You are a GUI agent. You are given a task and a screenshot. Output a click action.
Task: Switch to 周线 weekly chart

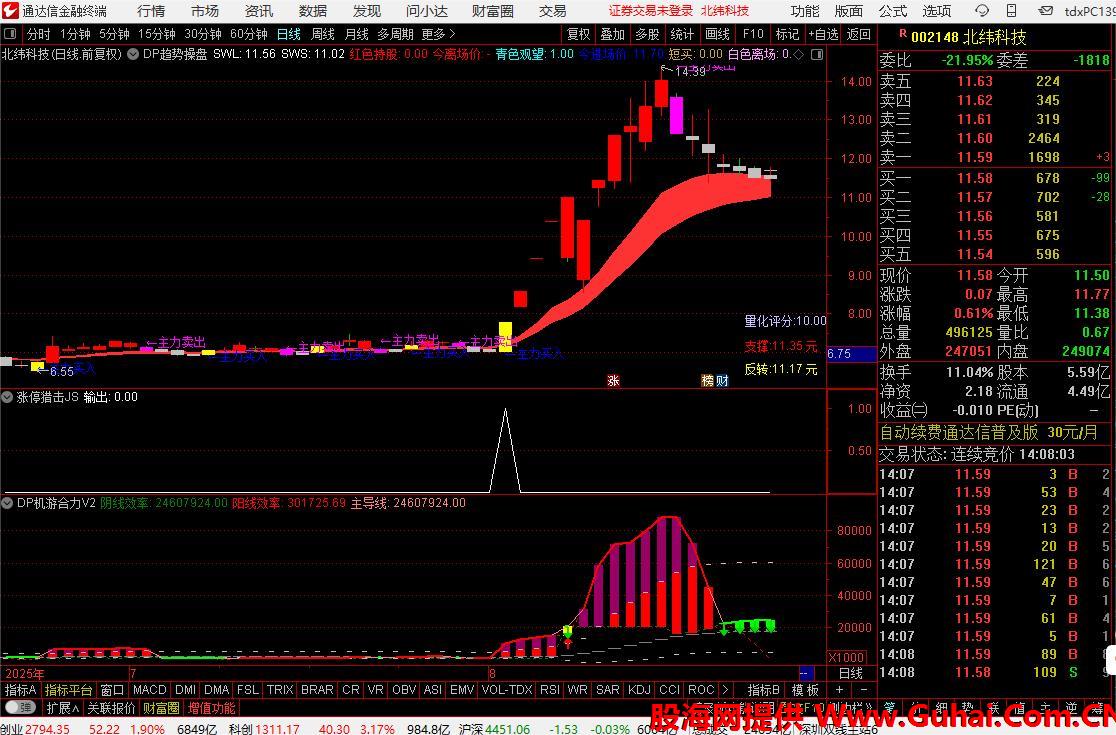click(x=323, y=34)
